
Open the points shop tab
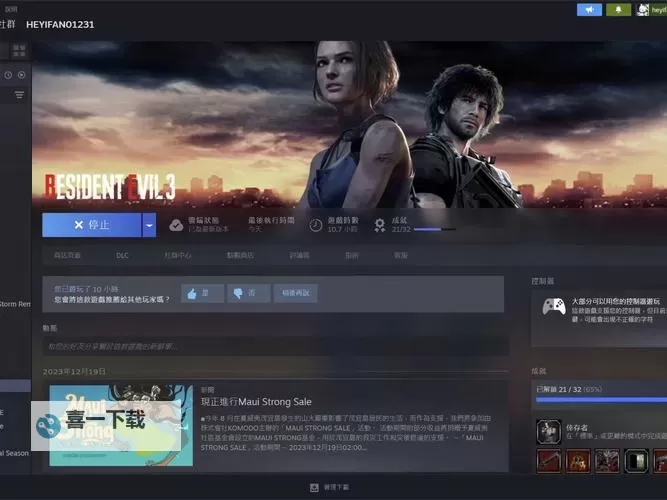(x=240, y=255)
